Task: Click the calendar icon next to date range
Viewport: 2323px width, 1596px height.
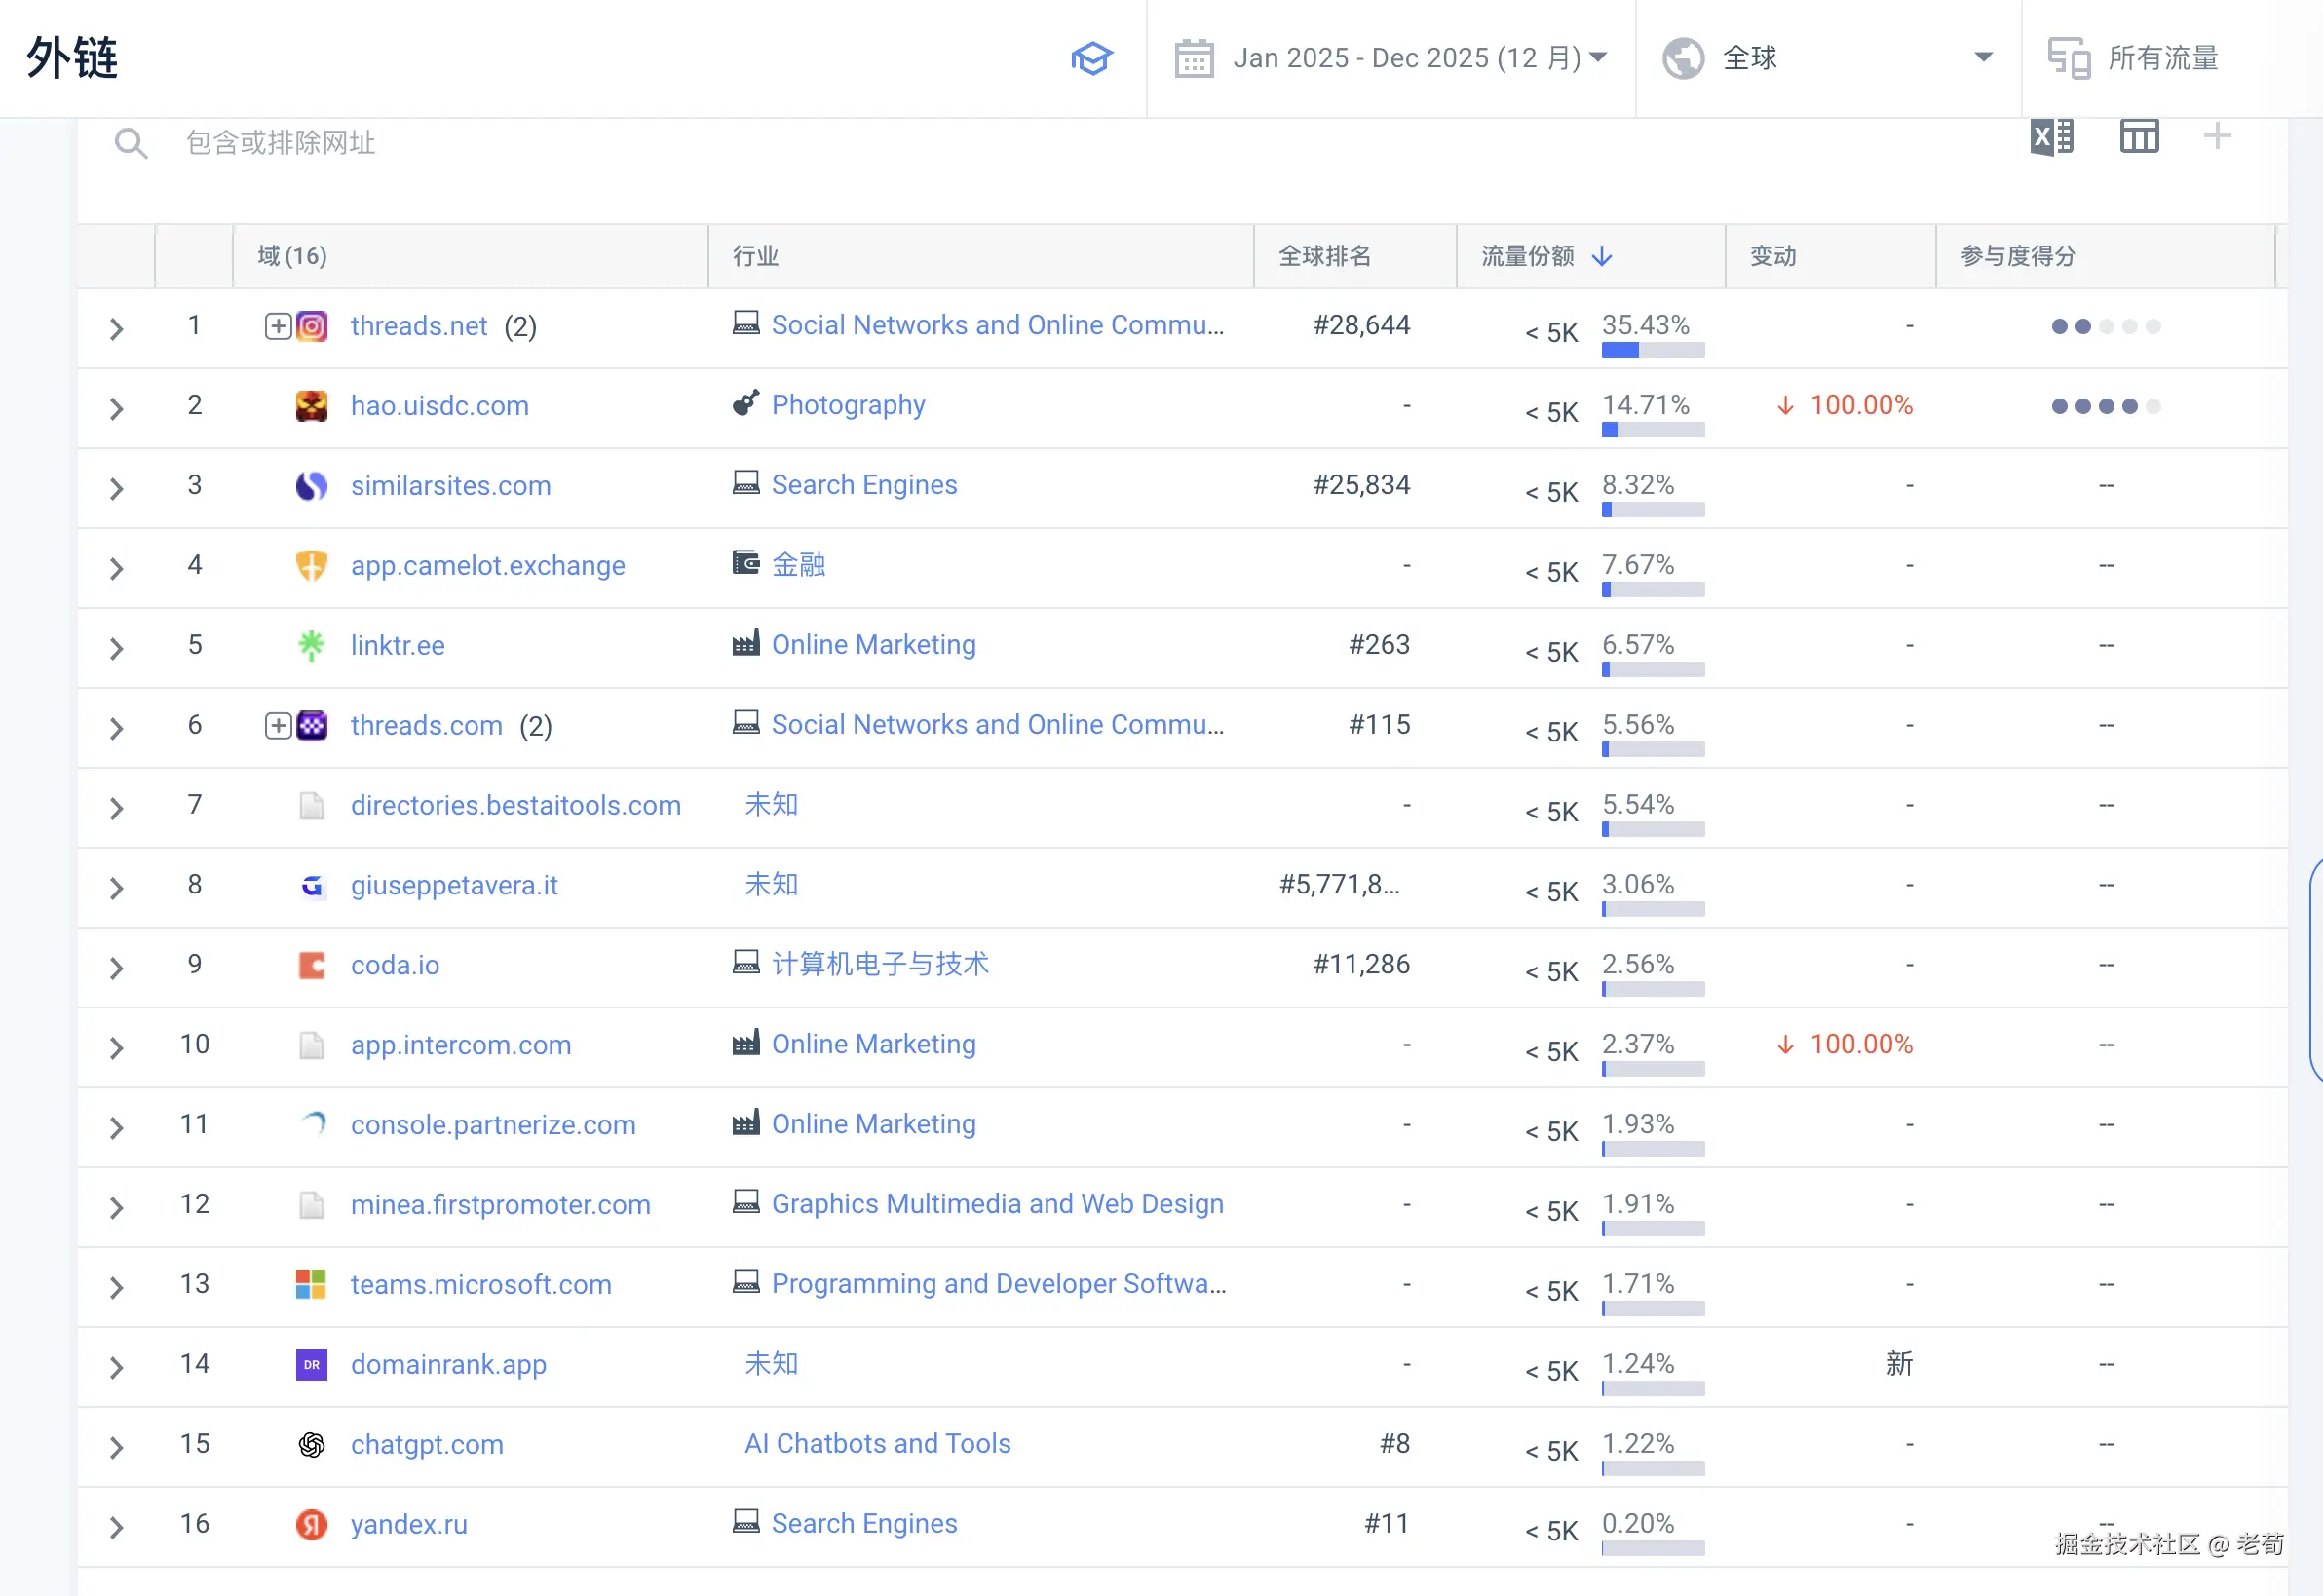Action: click(1194, 58)
